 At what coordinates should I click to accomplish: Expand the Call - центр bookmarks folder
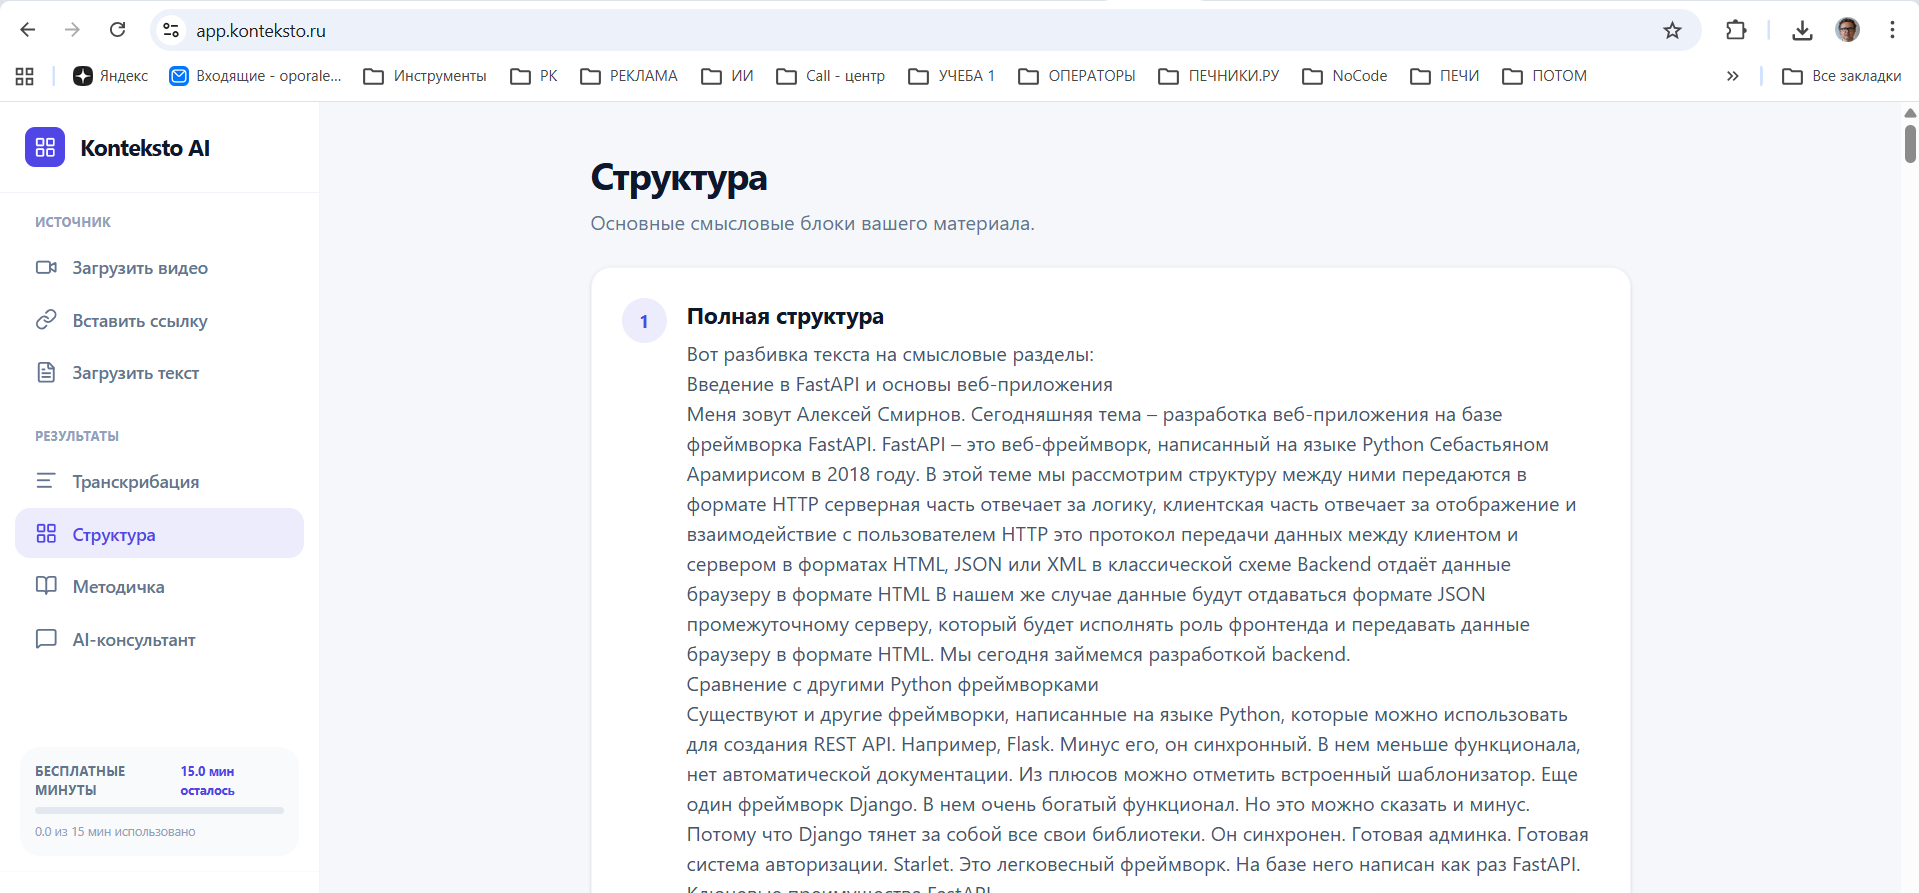click(x=830, y=76)
